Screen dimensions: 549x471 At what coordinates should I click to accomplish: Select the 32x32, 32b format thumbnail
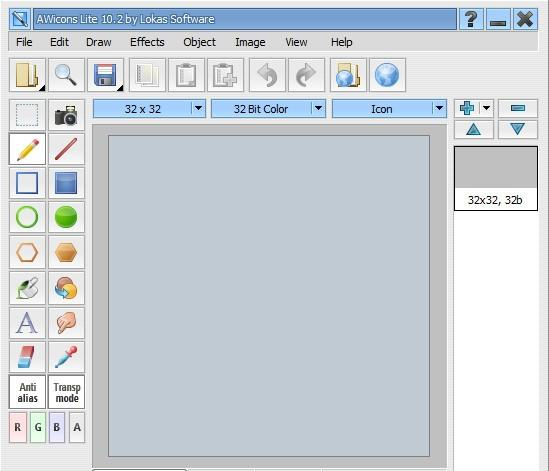pyautogui.click(x=496, y=178)
